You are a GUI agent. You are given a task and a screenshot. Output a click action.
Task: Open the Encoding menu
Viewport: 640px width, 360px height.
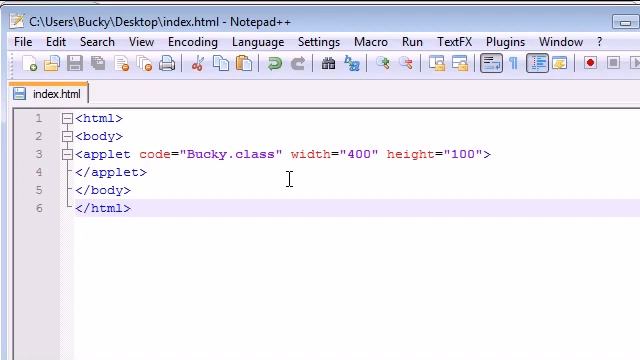click(x=193, y=42)
